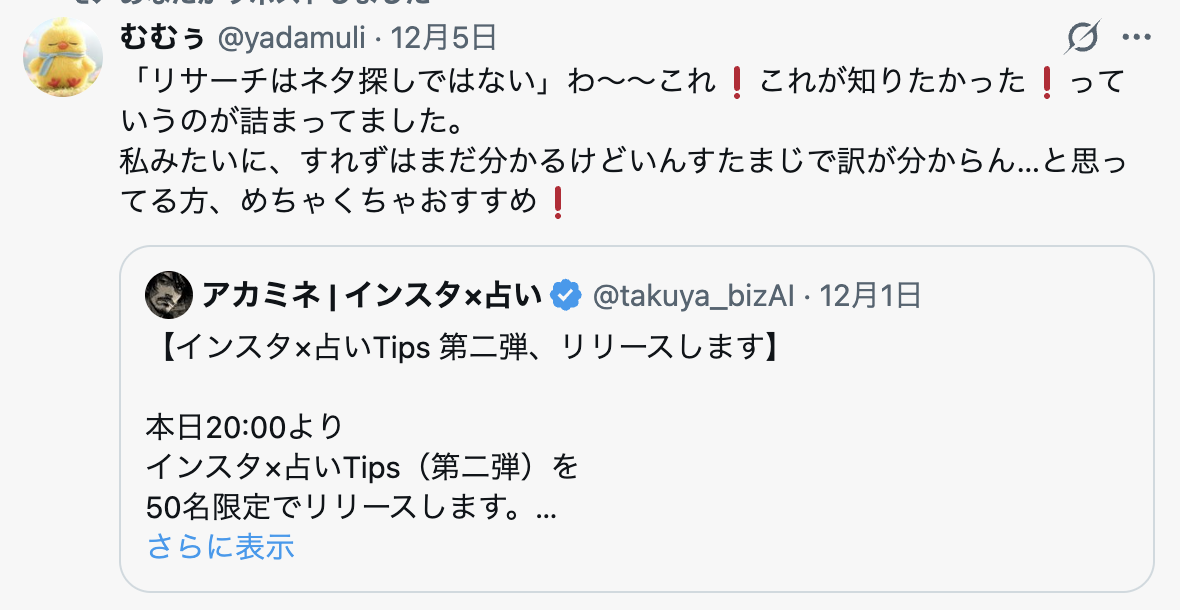
Task: Open the @takuya_bizAI handle
Action: tap(692, 296)
